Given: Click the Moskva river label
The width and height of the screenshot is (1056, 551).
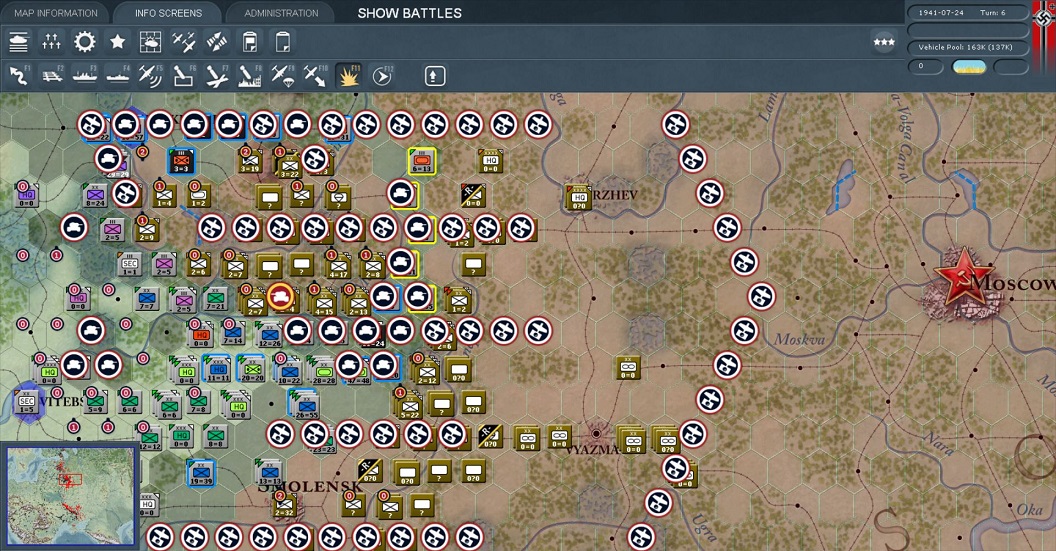Looking at the screenshot, I should 799,339.
